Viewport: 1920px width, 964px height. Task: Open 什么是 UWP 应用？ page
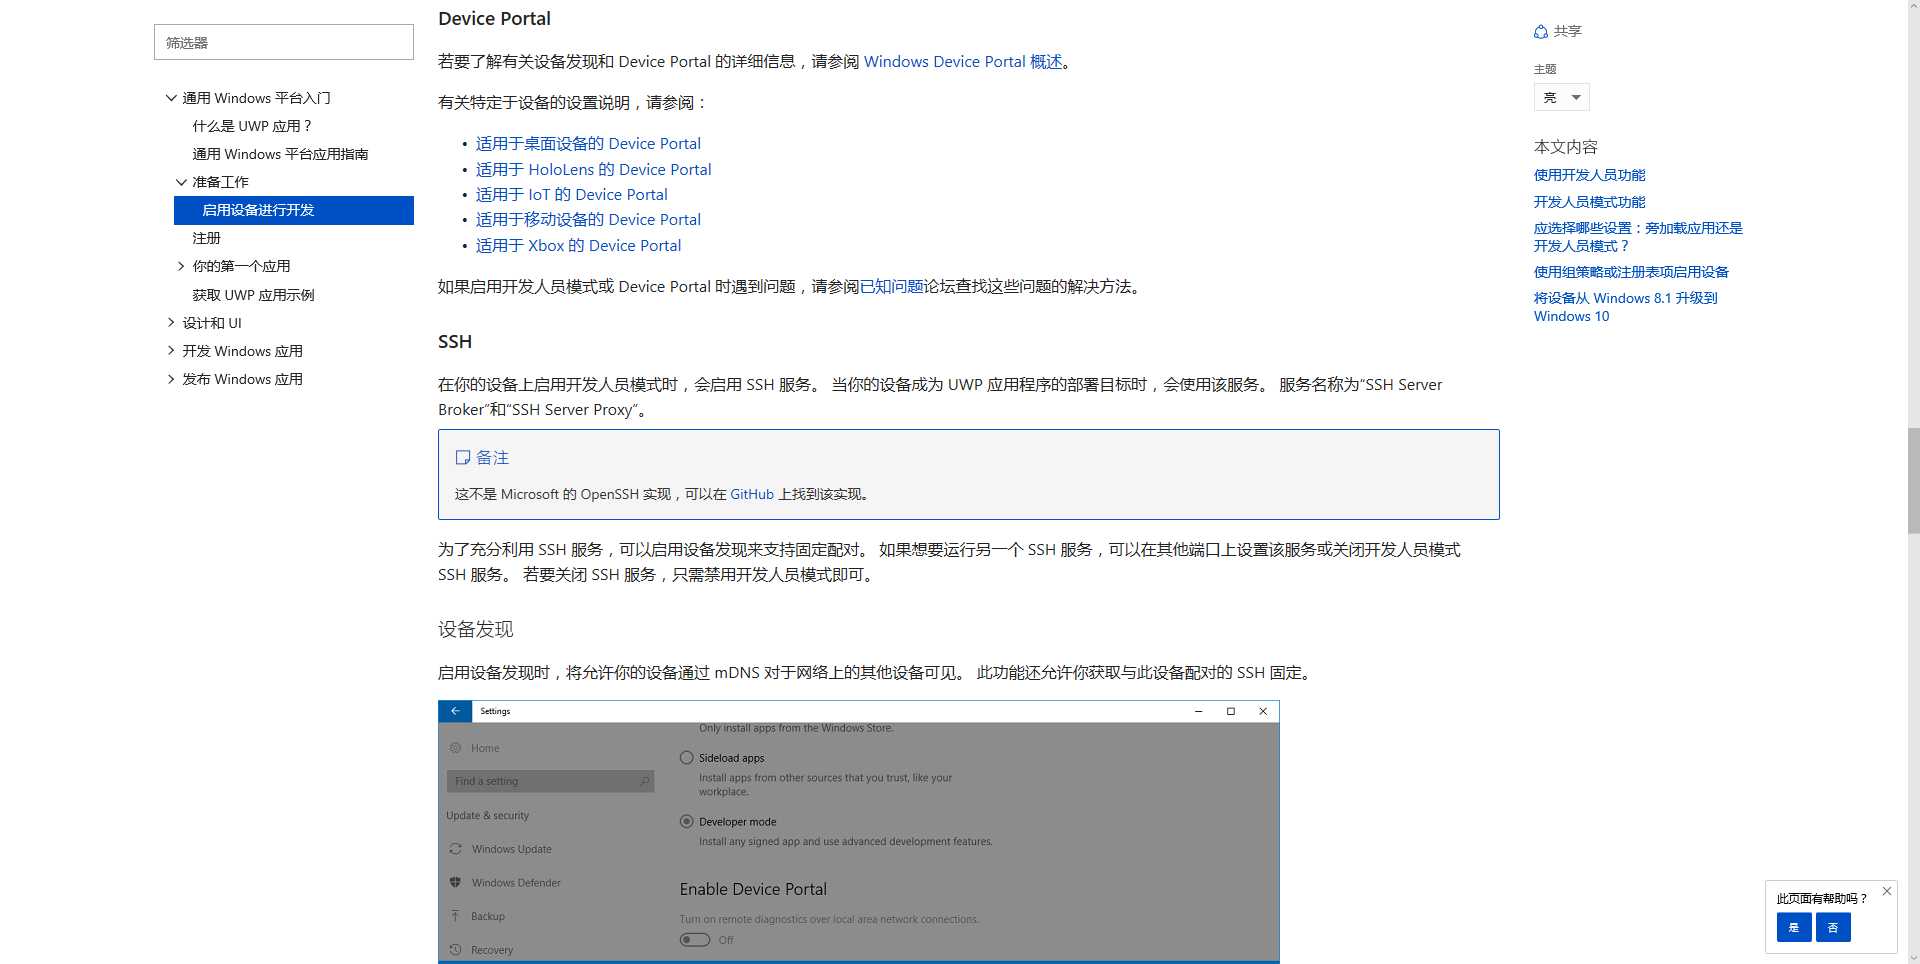click(252, 126)
